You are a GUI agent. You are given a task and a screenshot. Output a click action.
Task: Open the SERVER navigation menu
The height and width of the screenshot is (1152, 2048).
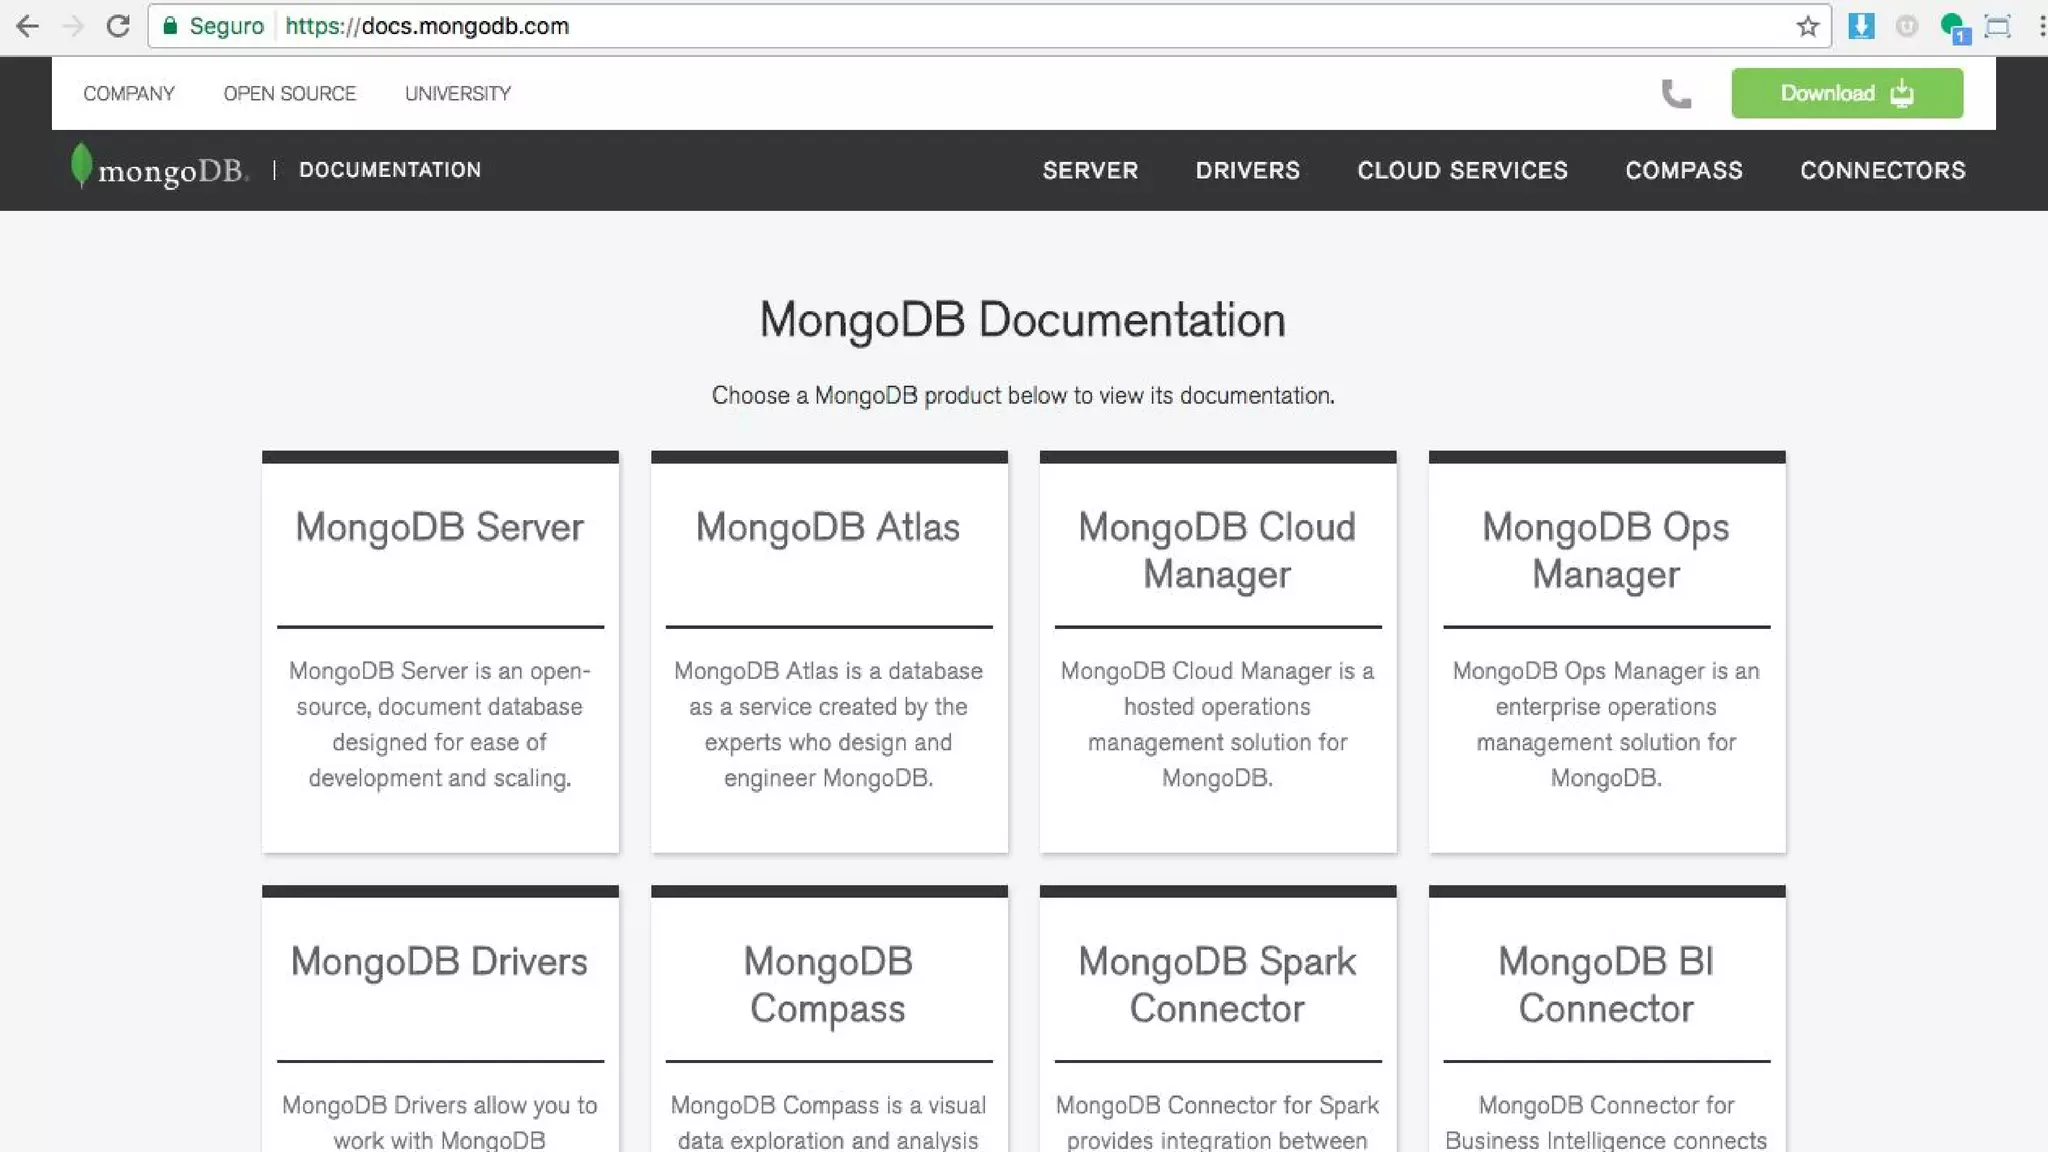[1090, 170]
